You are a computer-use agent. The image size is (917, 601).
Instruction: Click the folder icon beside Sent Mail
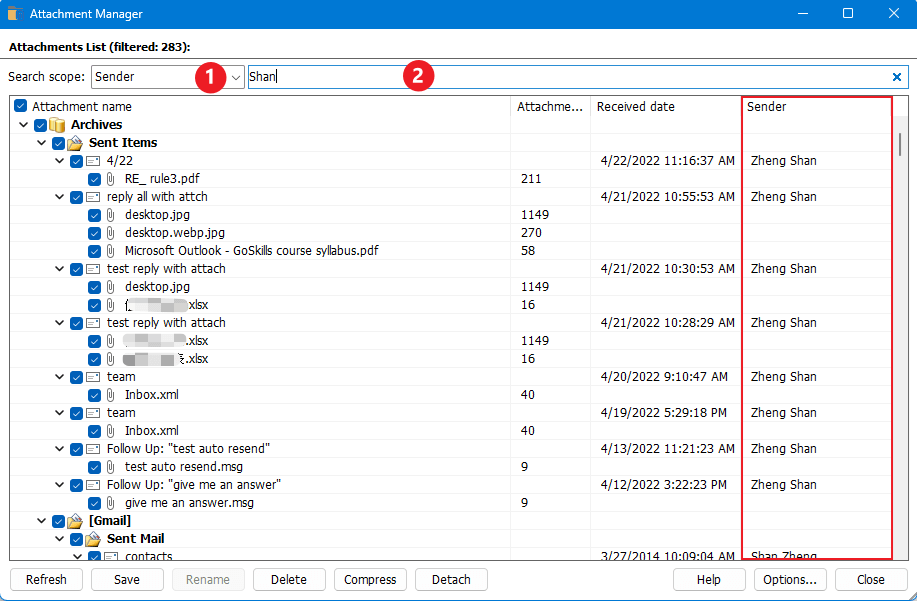pos(92,538)
